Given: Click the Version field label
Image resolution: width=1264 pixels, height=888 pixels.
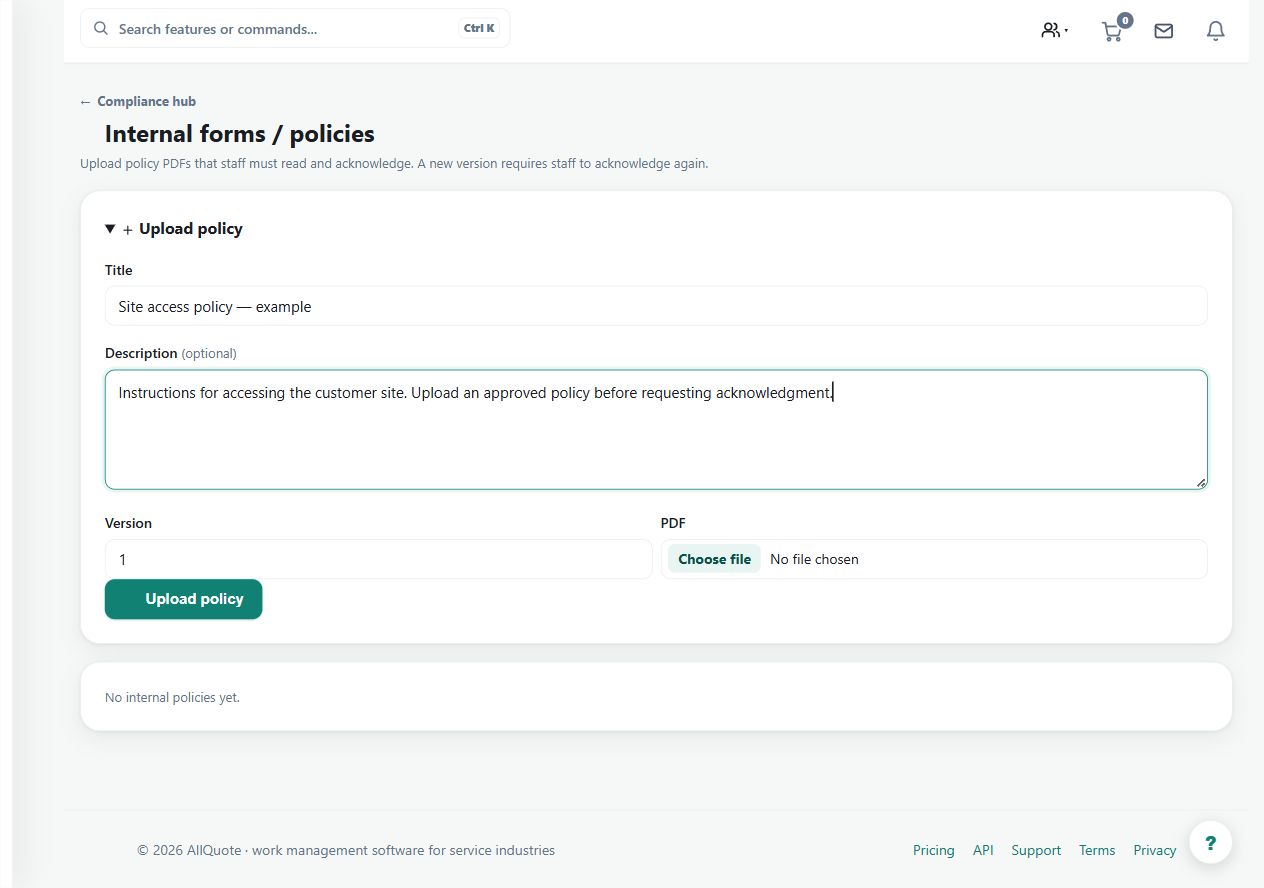Looking at the screenshot, I should pos(128,523).
